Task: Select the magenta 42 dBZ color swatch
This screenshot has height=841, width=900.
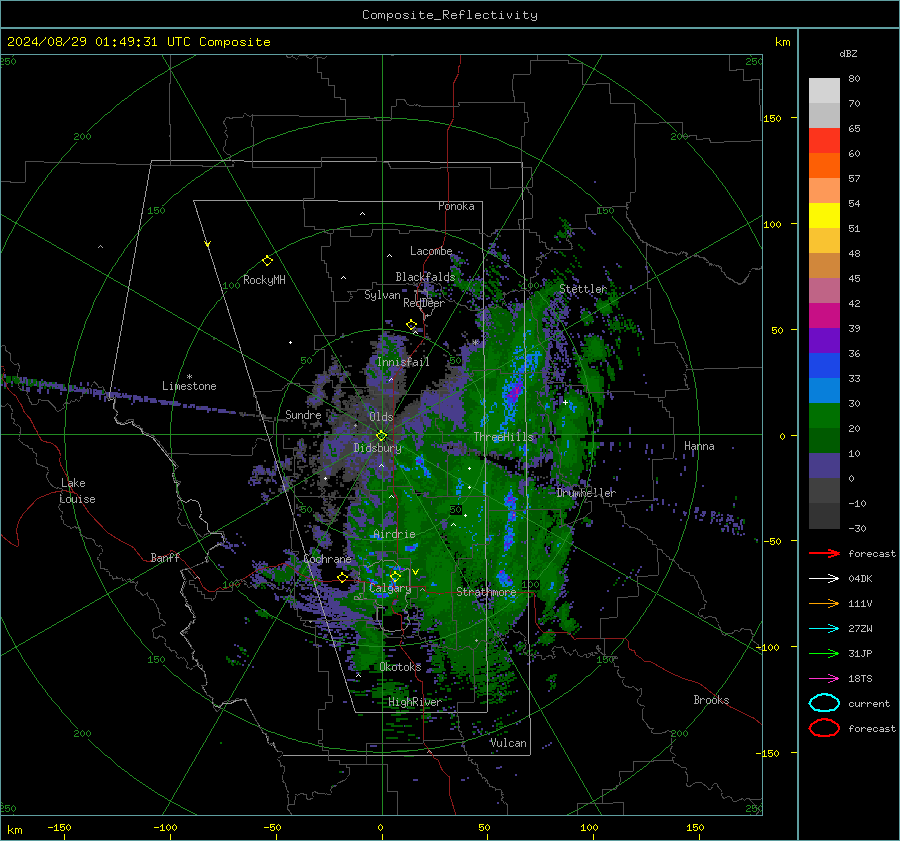Action: 824,315
